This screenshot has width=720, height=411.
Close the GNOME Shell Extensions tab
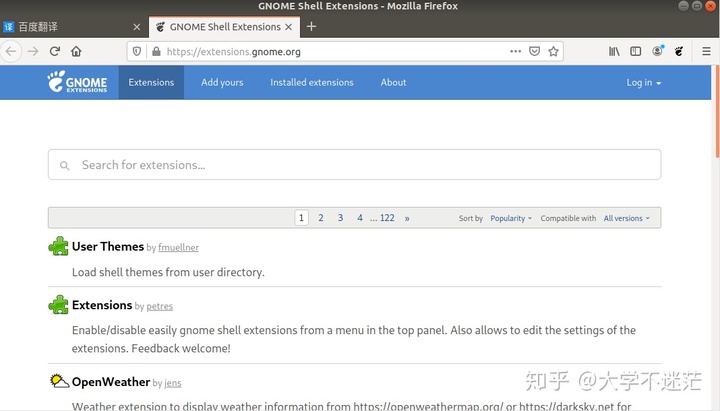coord(288,27)
